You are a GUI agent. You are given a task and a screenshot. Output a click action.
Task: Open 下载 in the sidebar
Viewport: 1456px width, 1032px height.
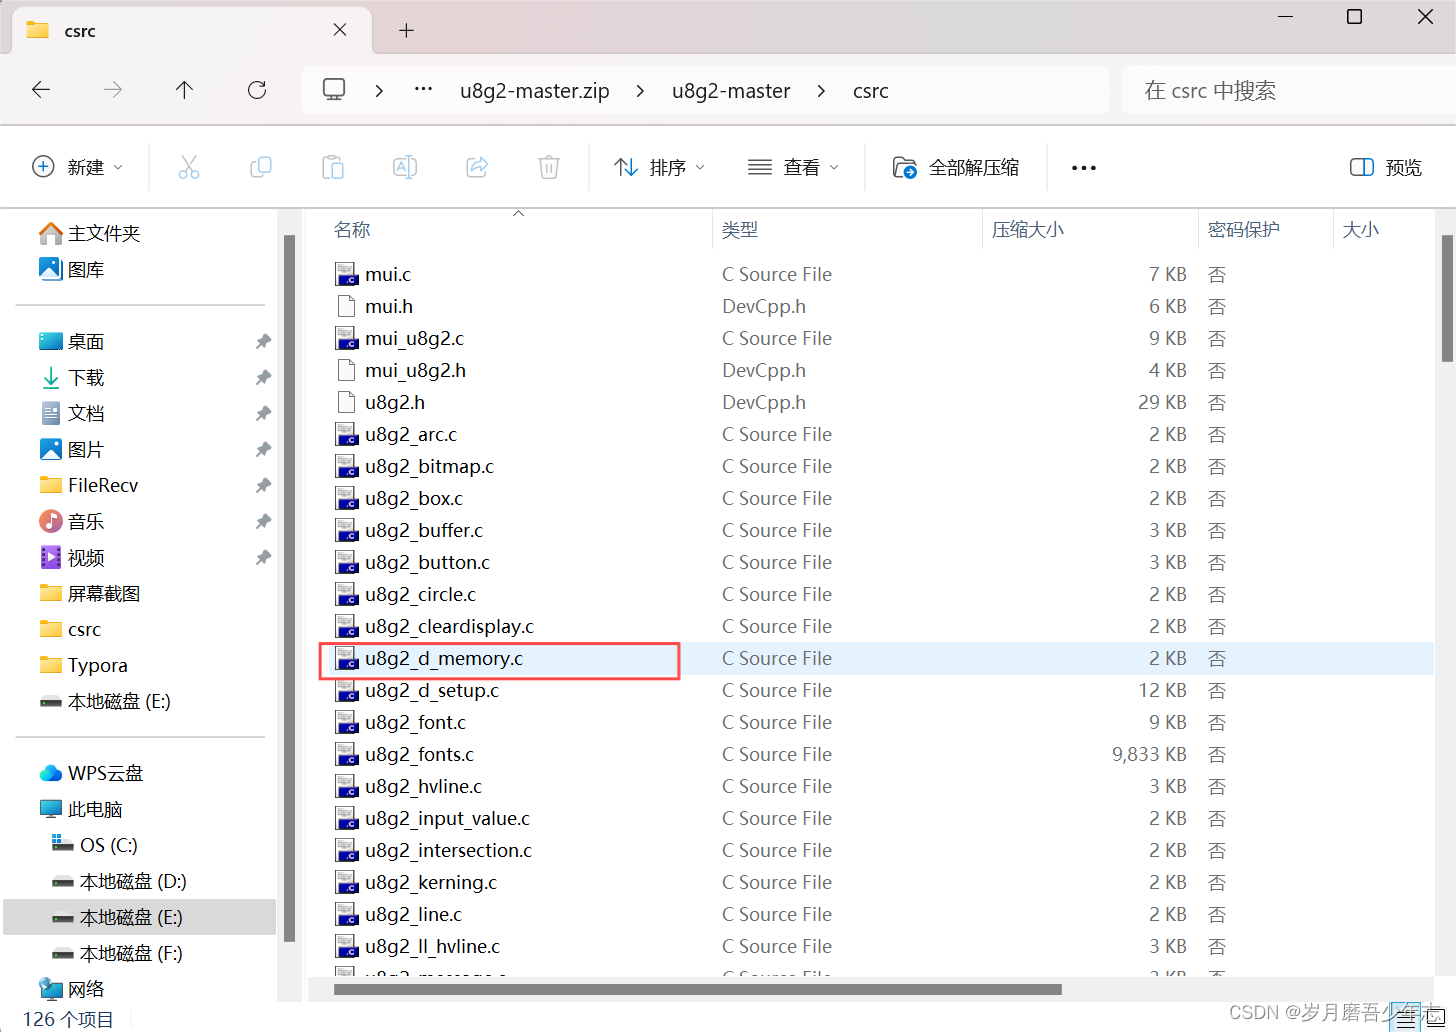click(x=71, y=377)
